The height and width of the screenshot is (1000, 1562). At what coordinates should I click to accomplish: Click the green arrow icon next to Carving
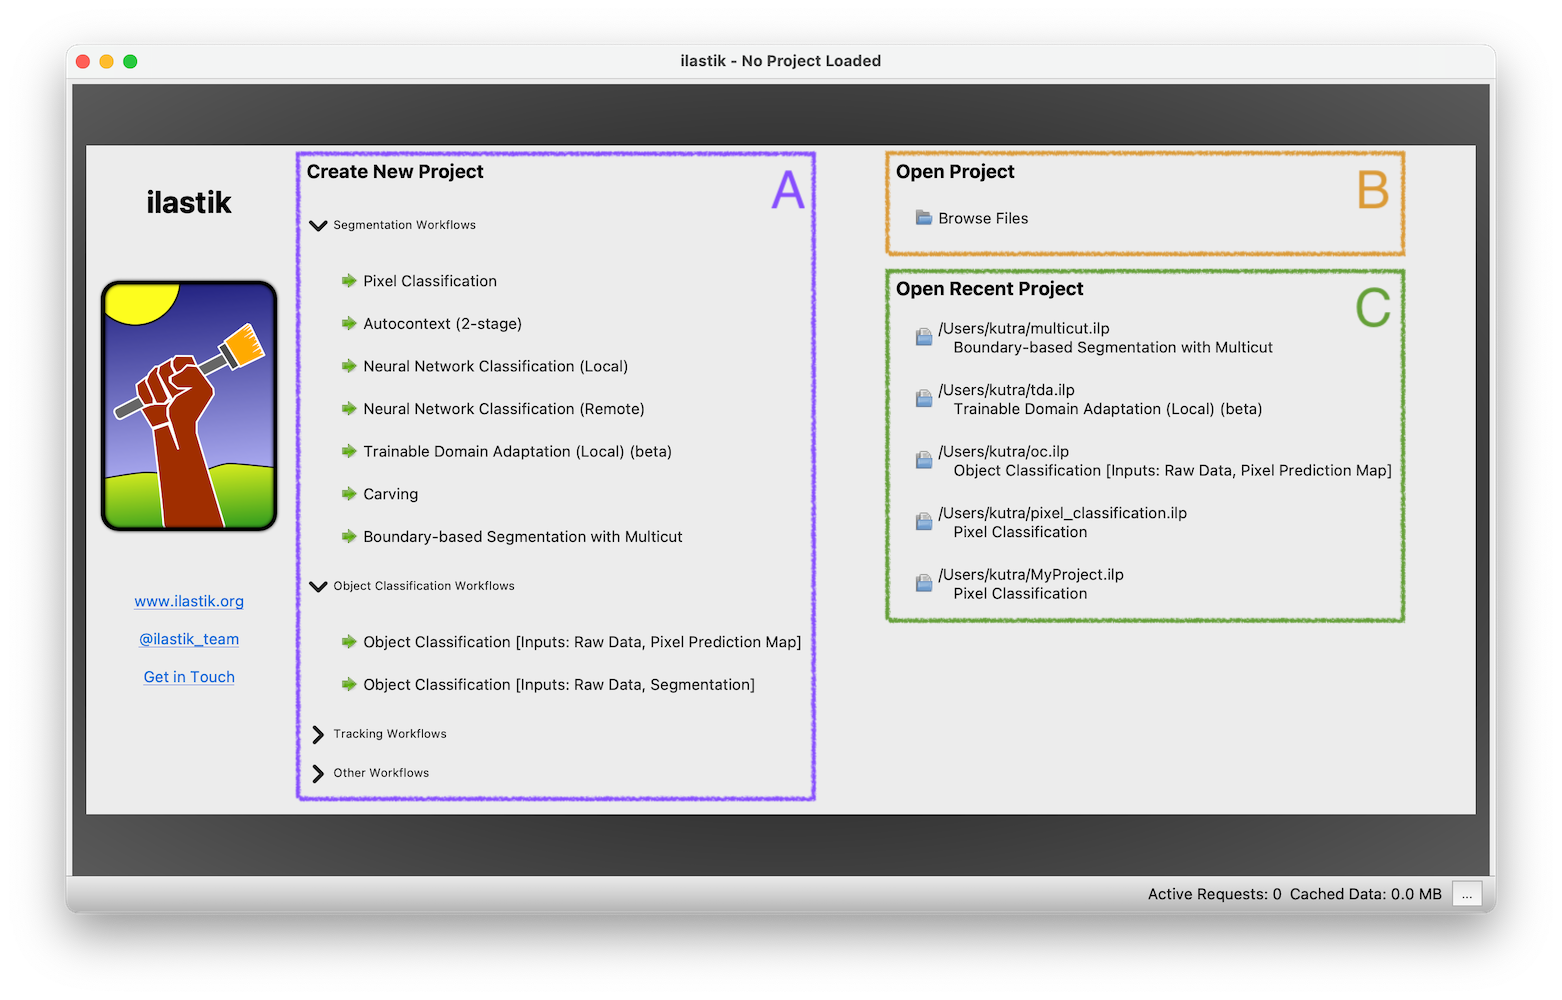point(349,494)
